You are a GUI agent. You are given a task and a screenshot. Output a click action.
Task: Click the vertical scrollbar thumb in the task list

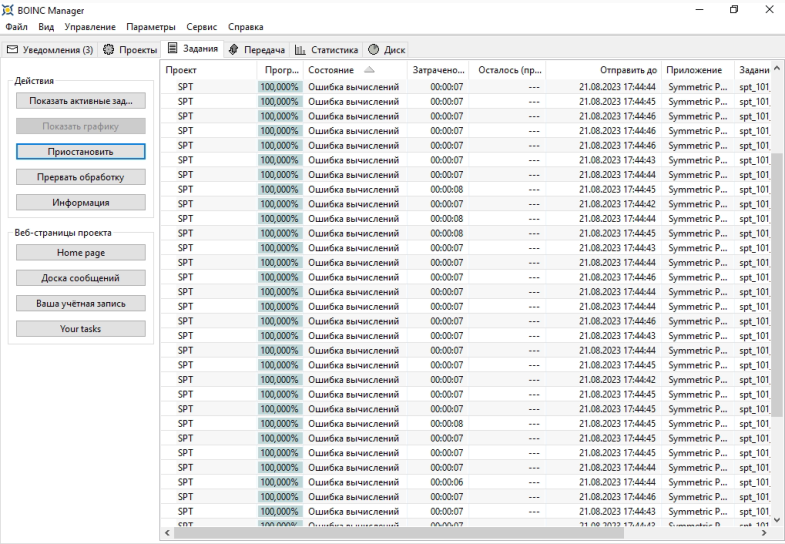tap(776, 285)
